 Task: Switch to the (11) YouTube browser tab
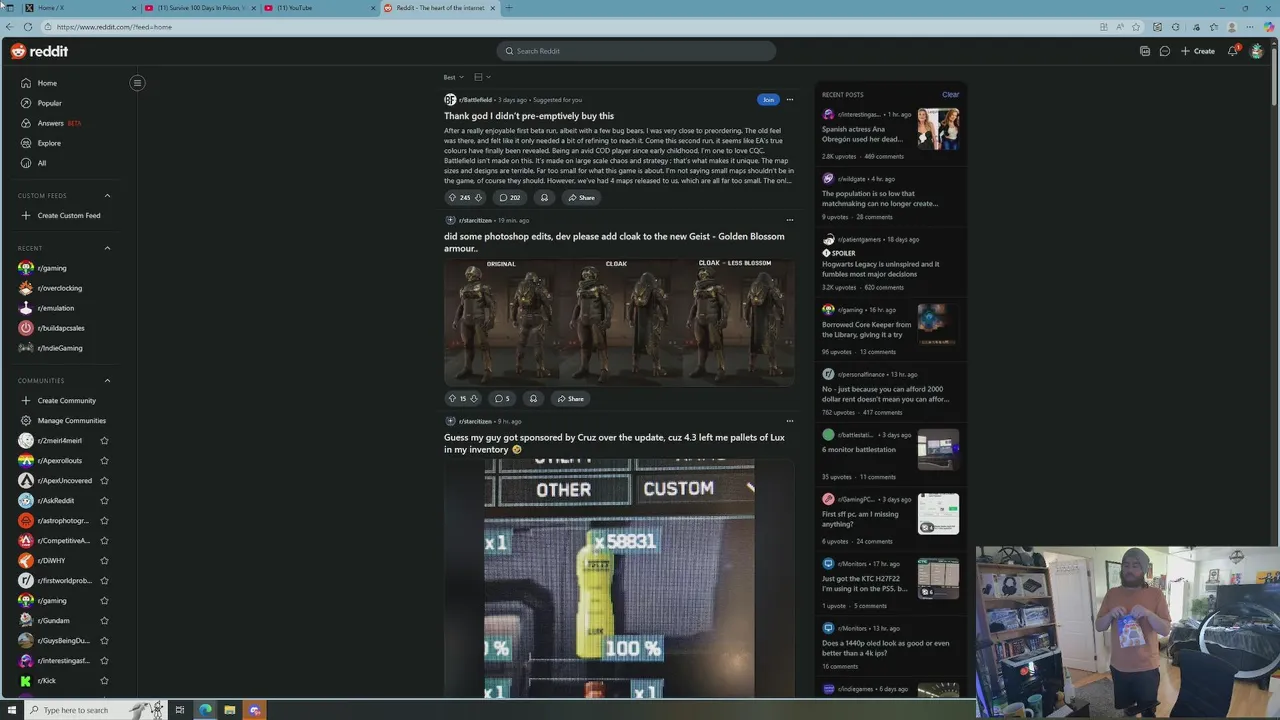click(318, 8)
